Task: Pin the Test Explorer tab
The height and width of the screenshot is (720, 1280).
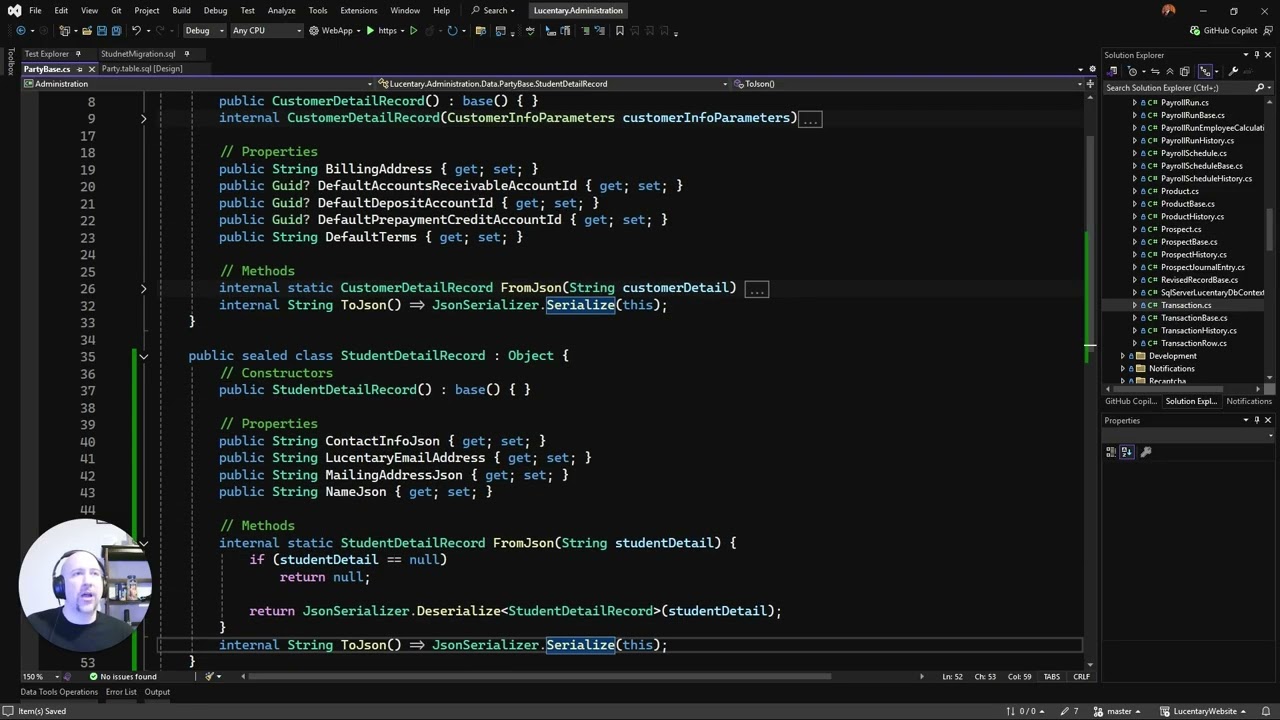Action: point(80,54)
